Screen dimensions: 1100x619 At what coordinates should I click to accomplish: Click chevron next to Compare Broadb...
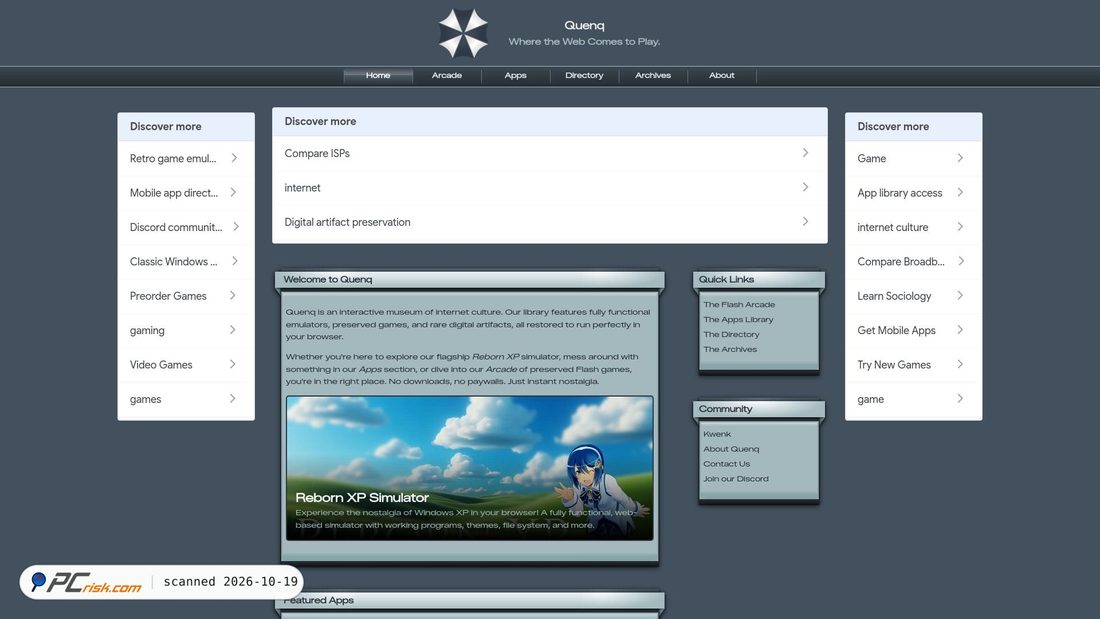[961, 261]
